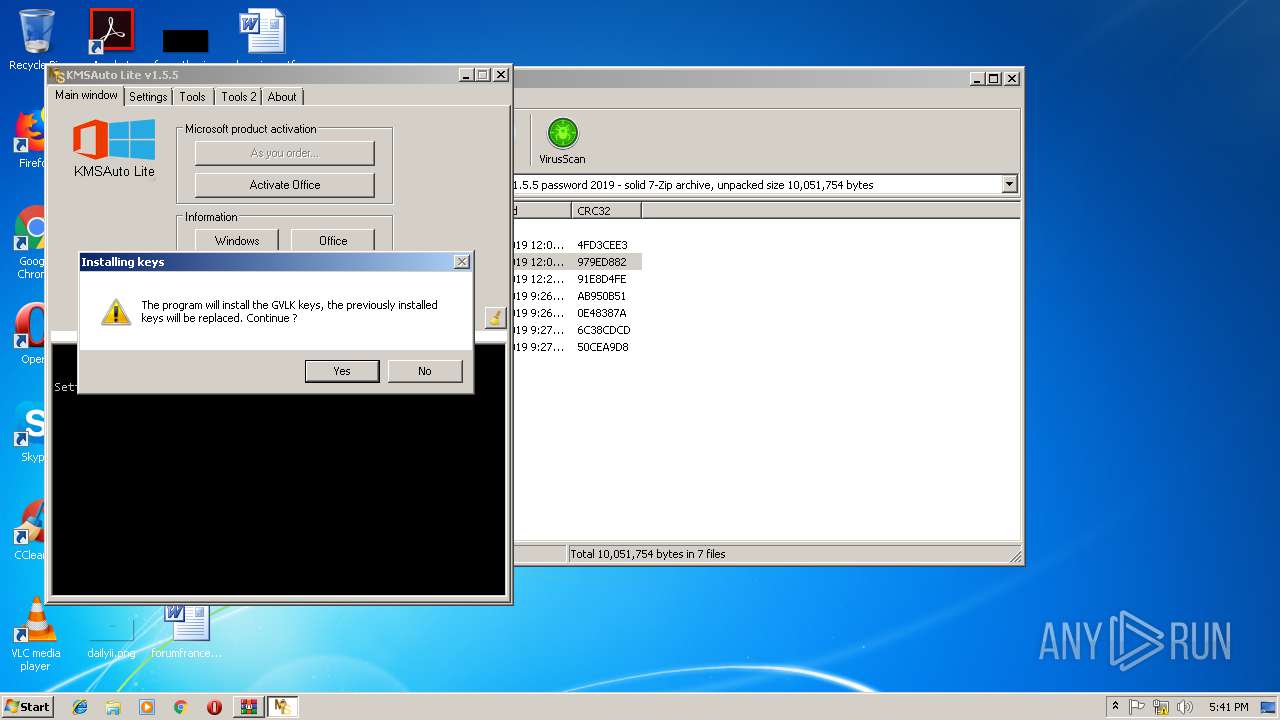Image resolution: width=1280 pixels, height=720 pixels.
Task: Click the Start button
Action: pyautogui.click(x=27, y=706)
